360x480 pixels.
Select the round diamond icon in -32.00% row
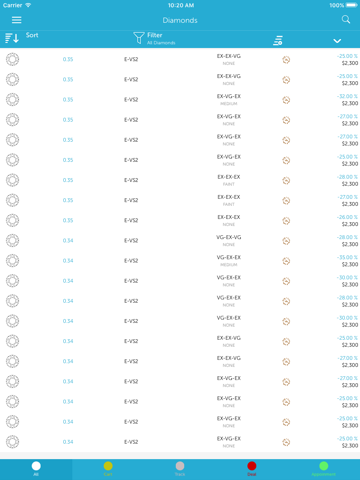pyautogui.click(x=13, y=100)
